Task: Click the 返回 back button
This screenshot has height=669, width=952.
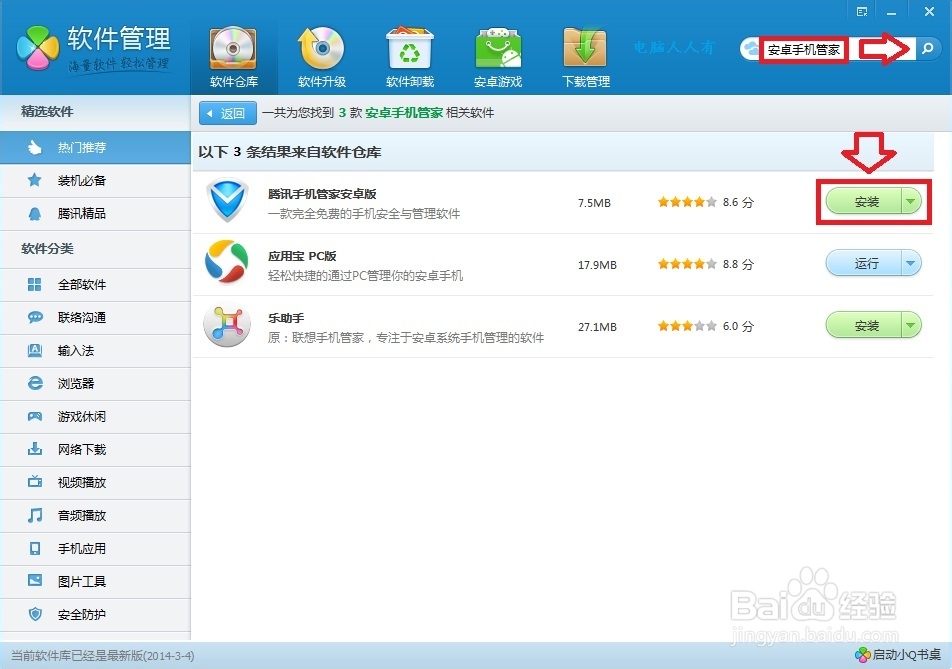Action: pos(228,113)
